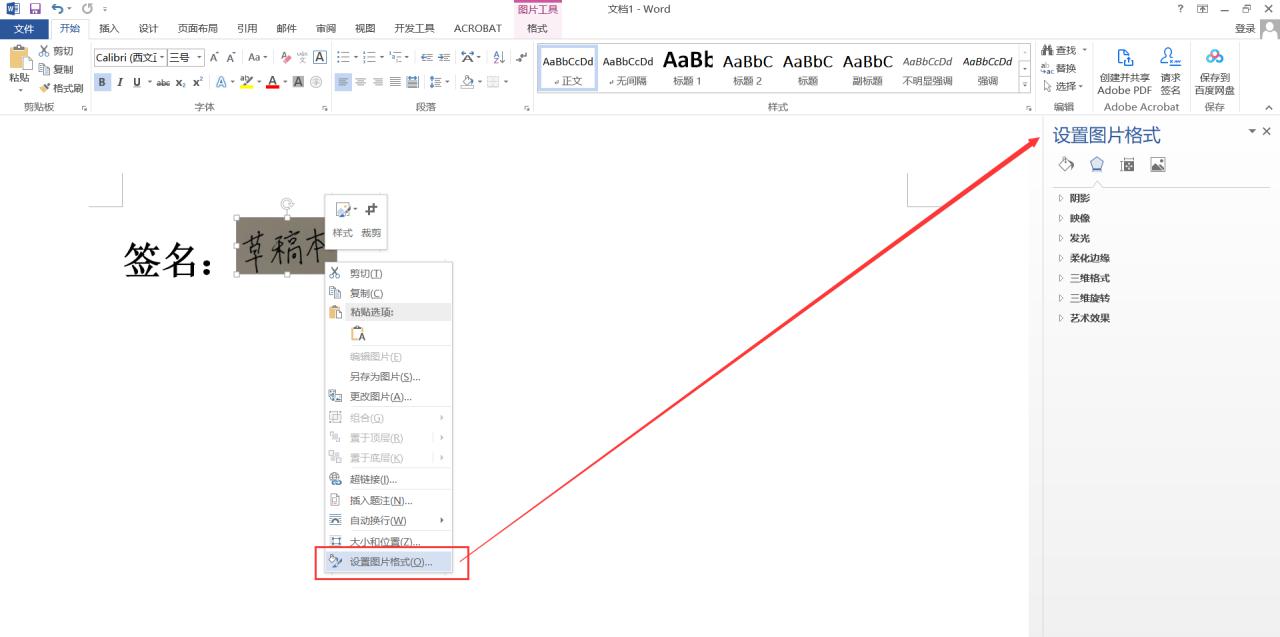Select the 正文 style thumbnail
Image resolution: width=1280 pixels, height=637 pixels.
(568, 68)
